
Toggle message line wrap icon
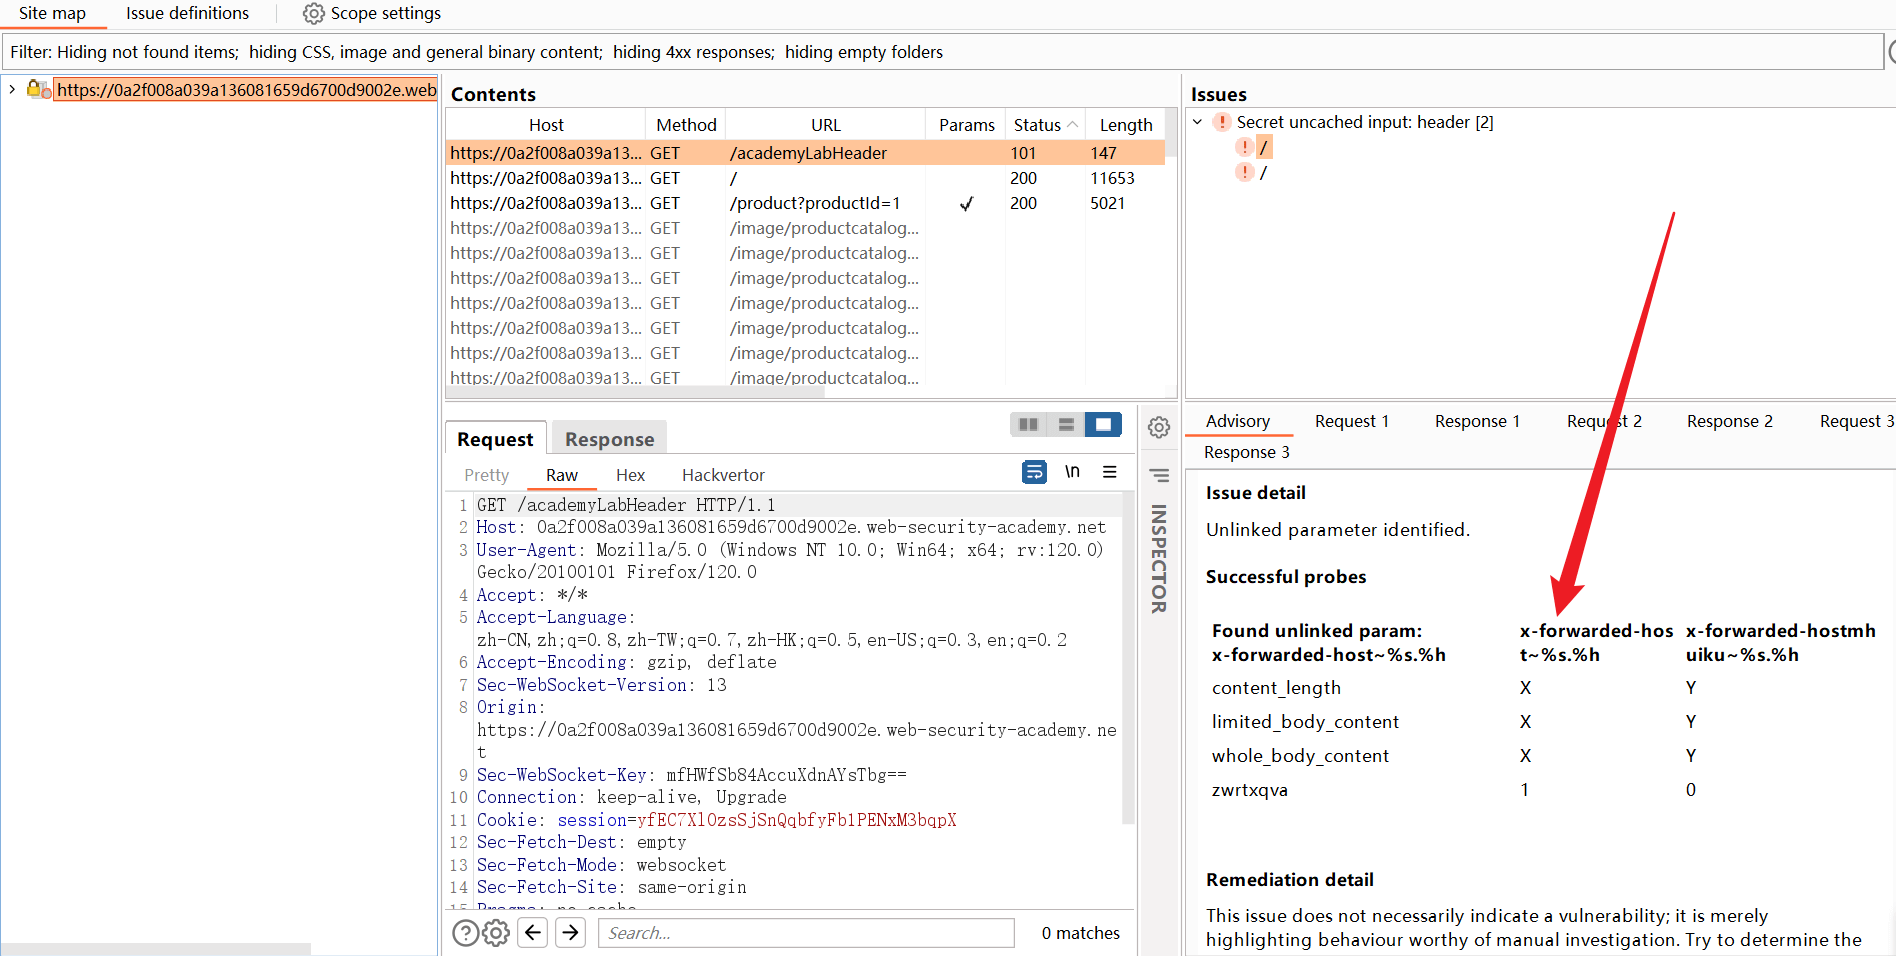click(1034, 472)
